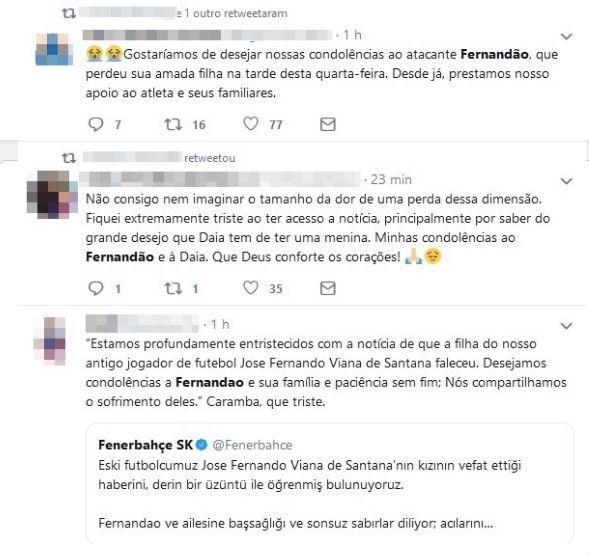Like the tweet with 35 likes
This screenshot has height=555, width=589.
coord(251,288)
